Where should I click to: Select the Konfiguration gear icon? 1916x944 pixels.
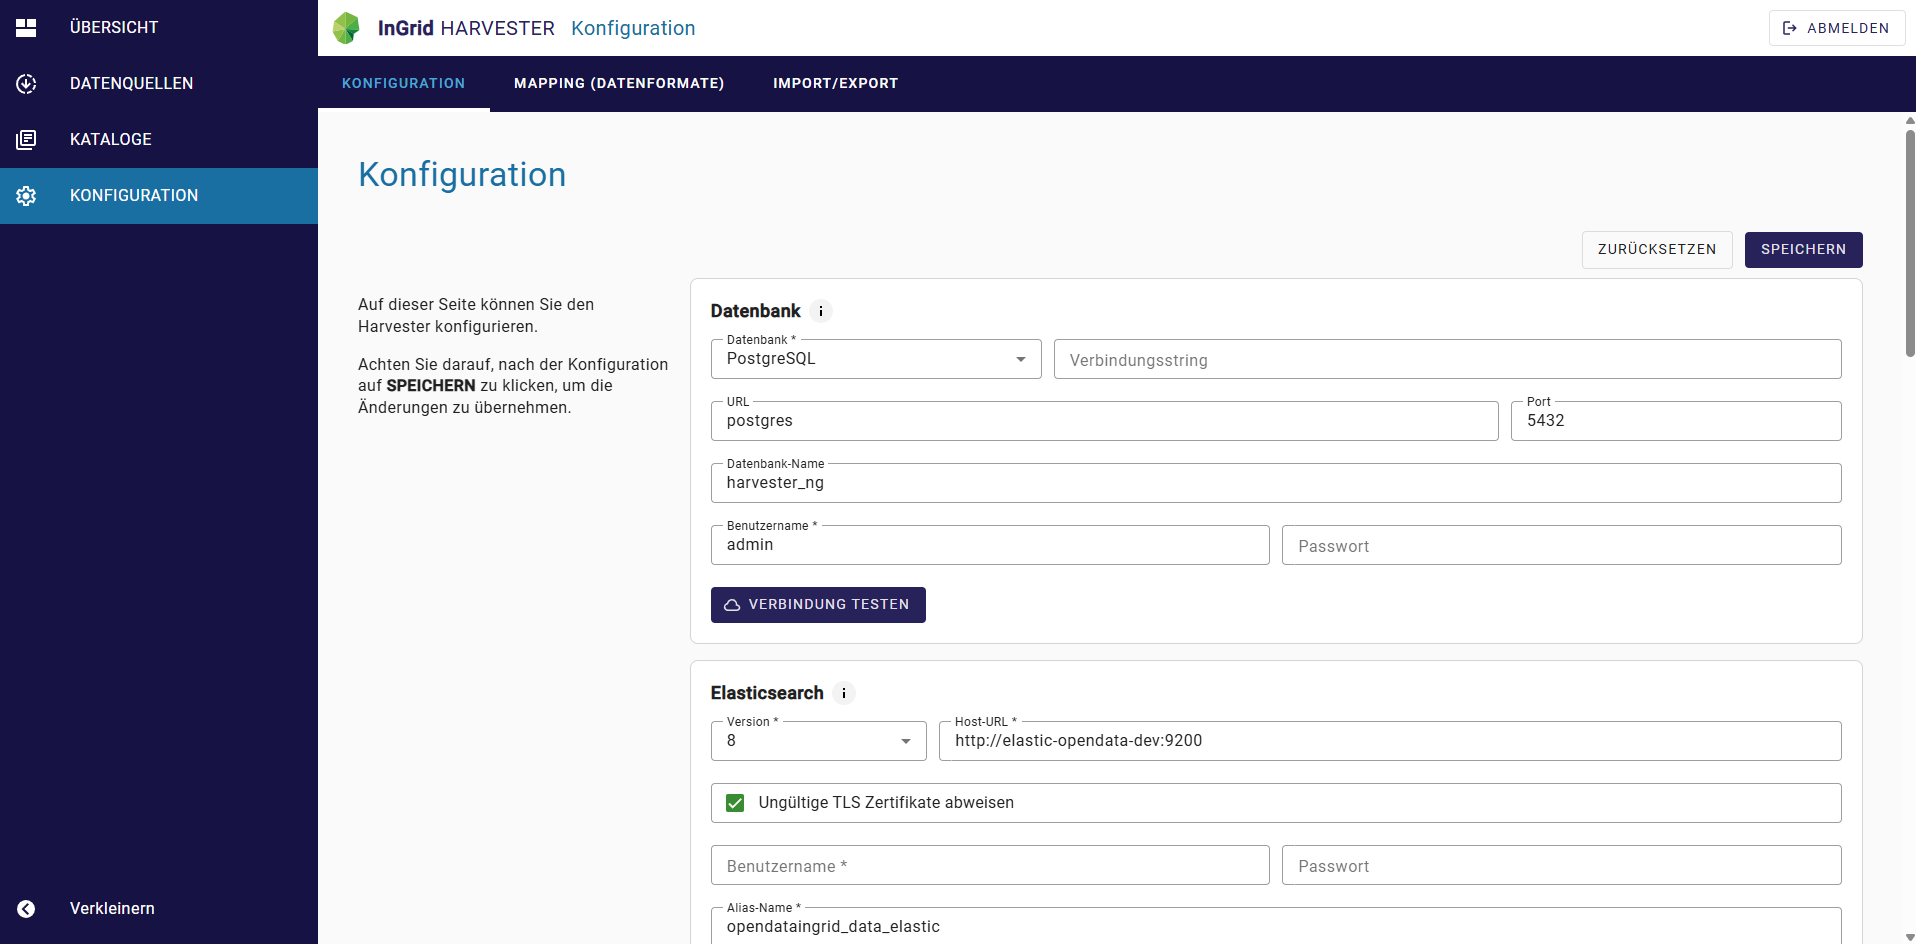(26, 196)
